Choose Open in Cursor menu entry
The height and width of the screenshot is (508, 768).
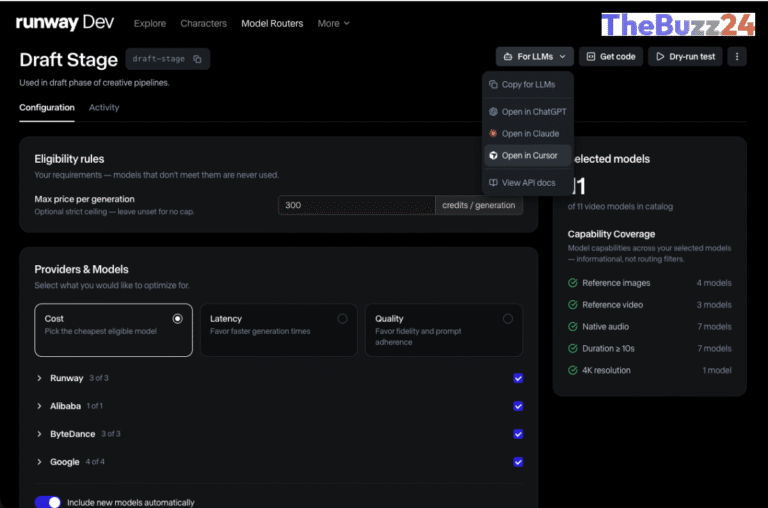click(x=528, y=155)
